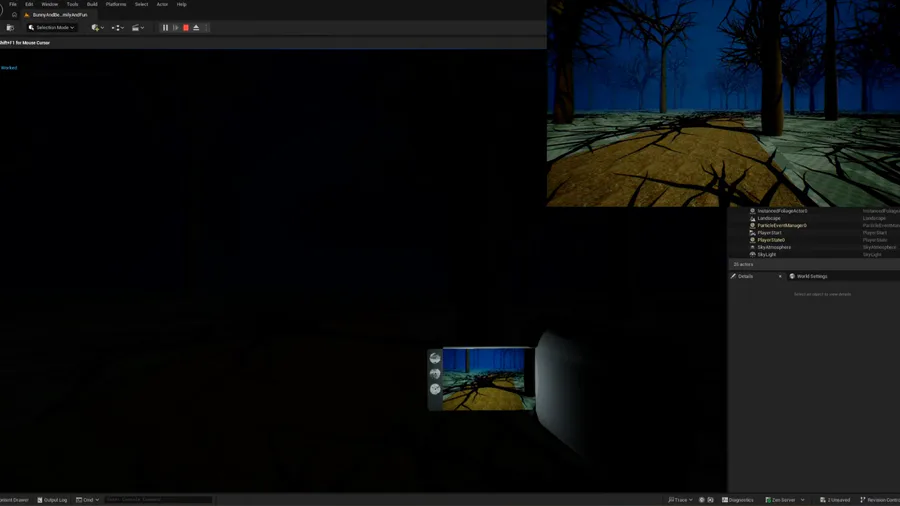Open the Help menu
Viewport: 900px width, 506px height.
click(x=181, y=4)
